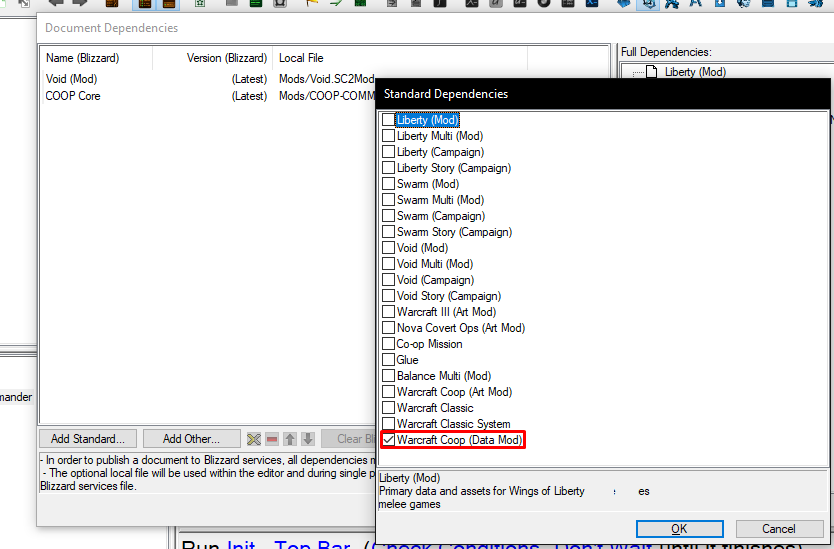Click the yellow and gray X icon beside Add Other
Image resolution: width=834 pixels, height=549 pixels.
pyautogui.click(x=254, y=439)
